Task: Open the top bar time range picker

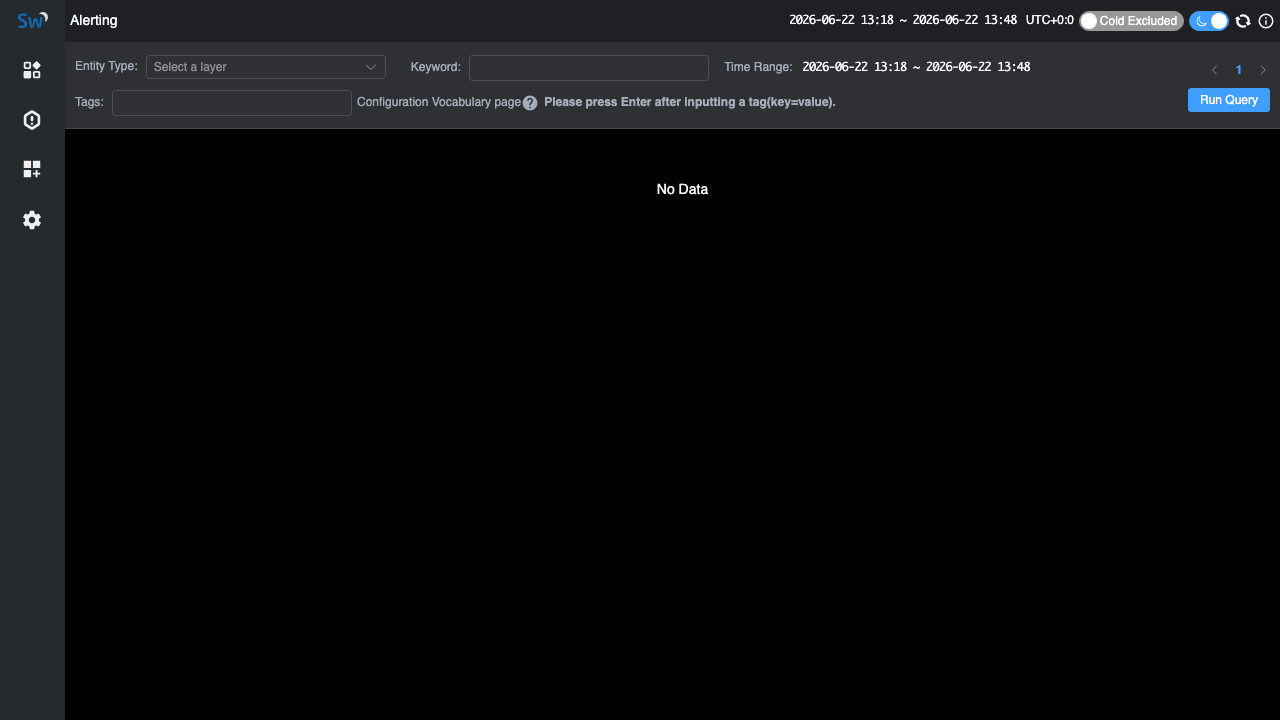Action: tap(903, 20)
